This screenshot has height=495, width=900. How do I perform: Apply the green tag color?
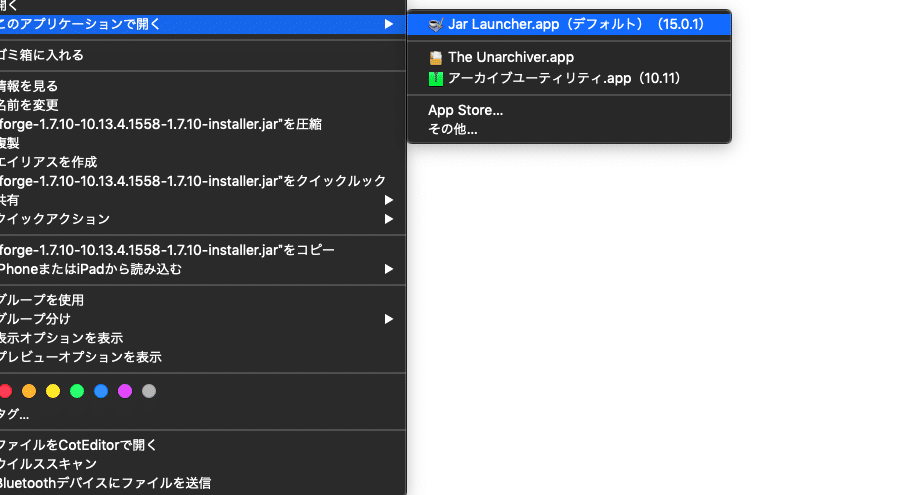coord(77,391)
